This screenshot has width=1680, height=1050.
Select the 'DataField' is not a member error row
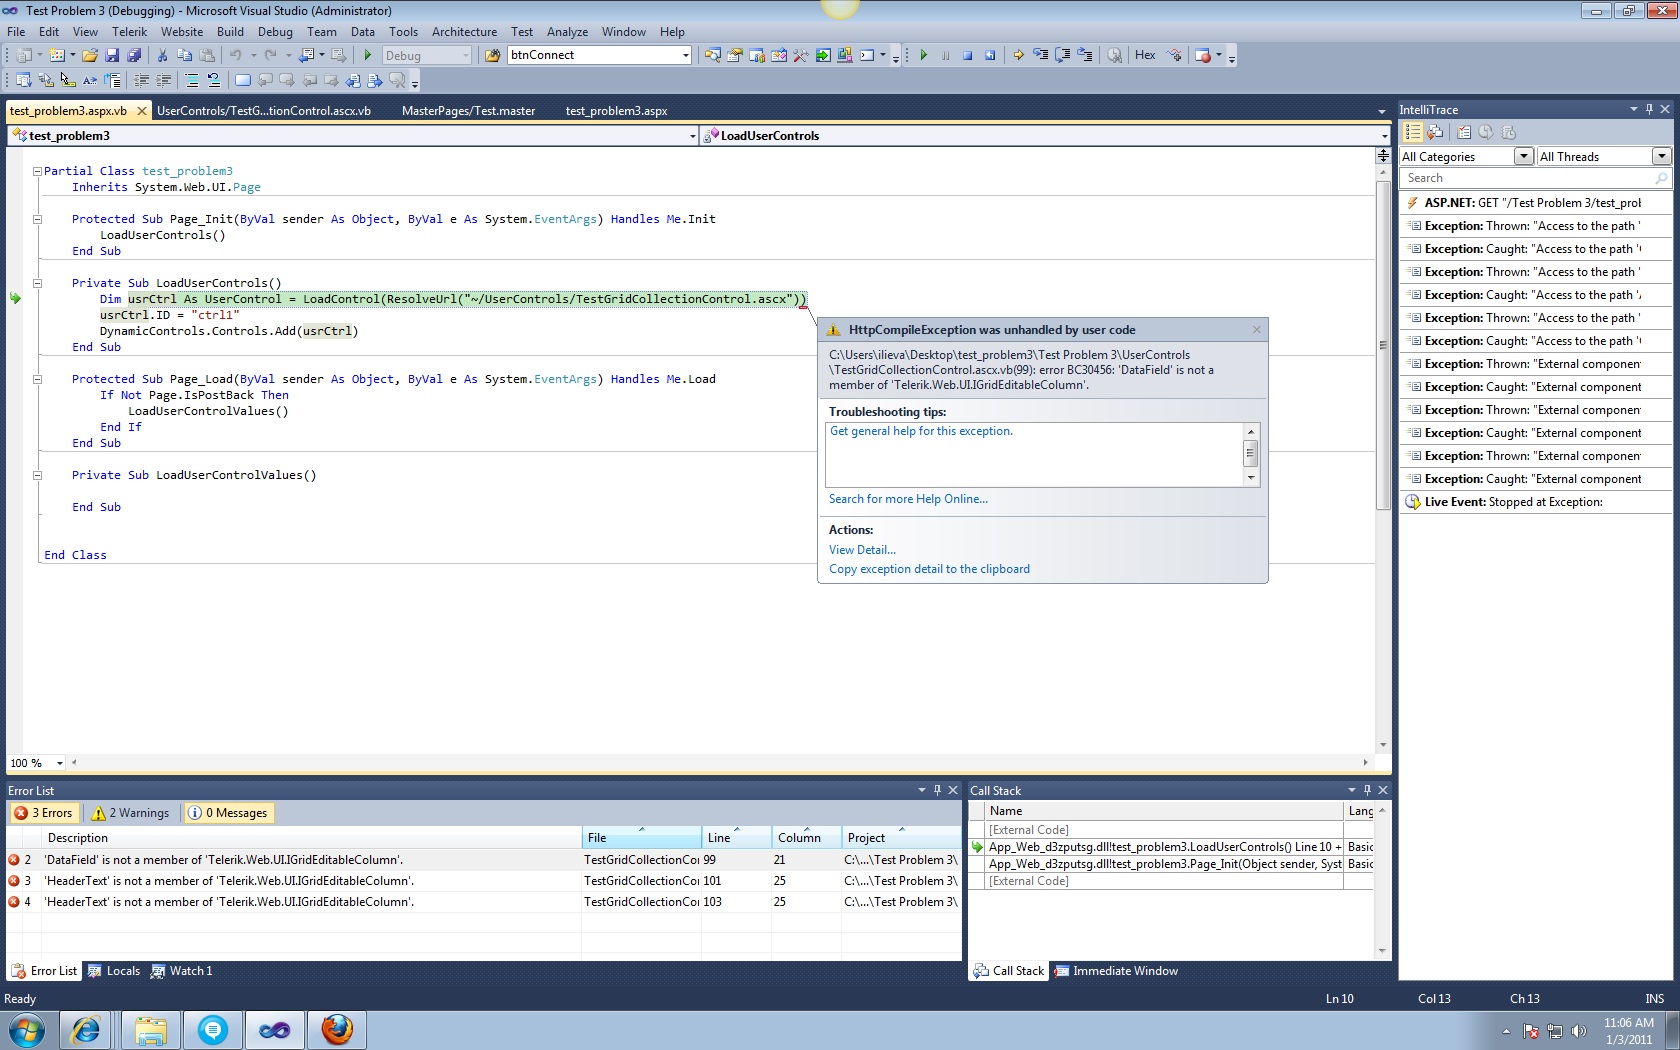(483, 860)
